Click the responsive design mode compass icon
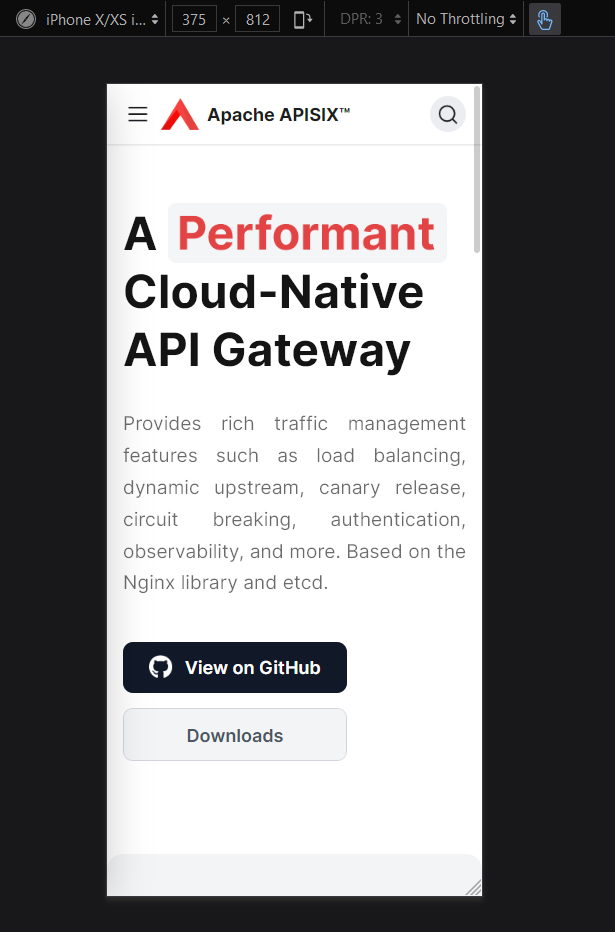 tap(26, 20)
